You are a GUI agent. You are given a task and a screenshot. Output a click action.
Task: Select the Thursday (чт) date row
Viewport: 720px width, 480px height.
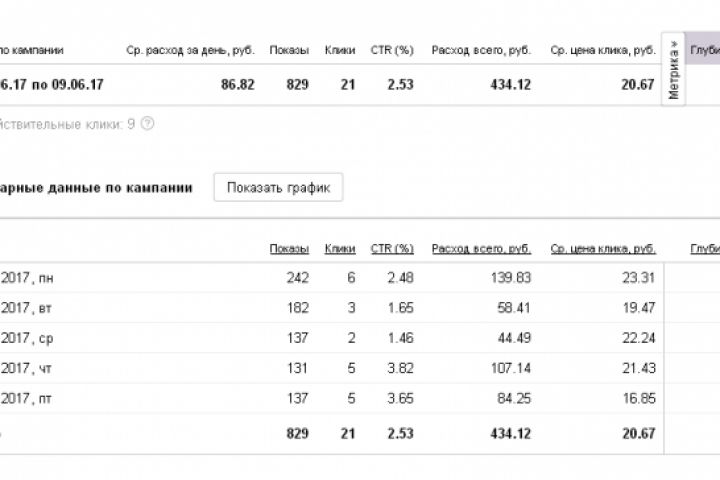(25, 367)
